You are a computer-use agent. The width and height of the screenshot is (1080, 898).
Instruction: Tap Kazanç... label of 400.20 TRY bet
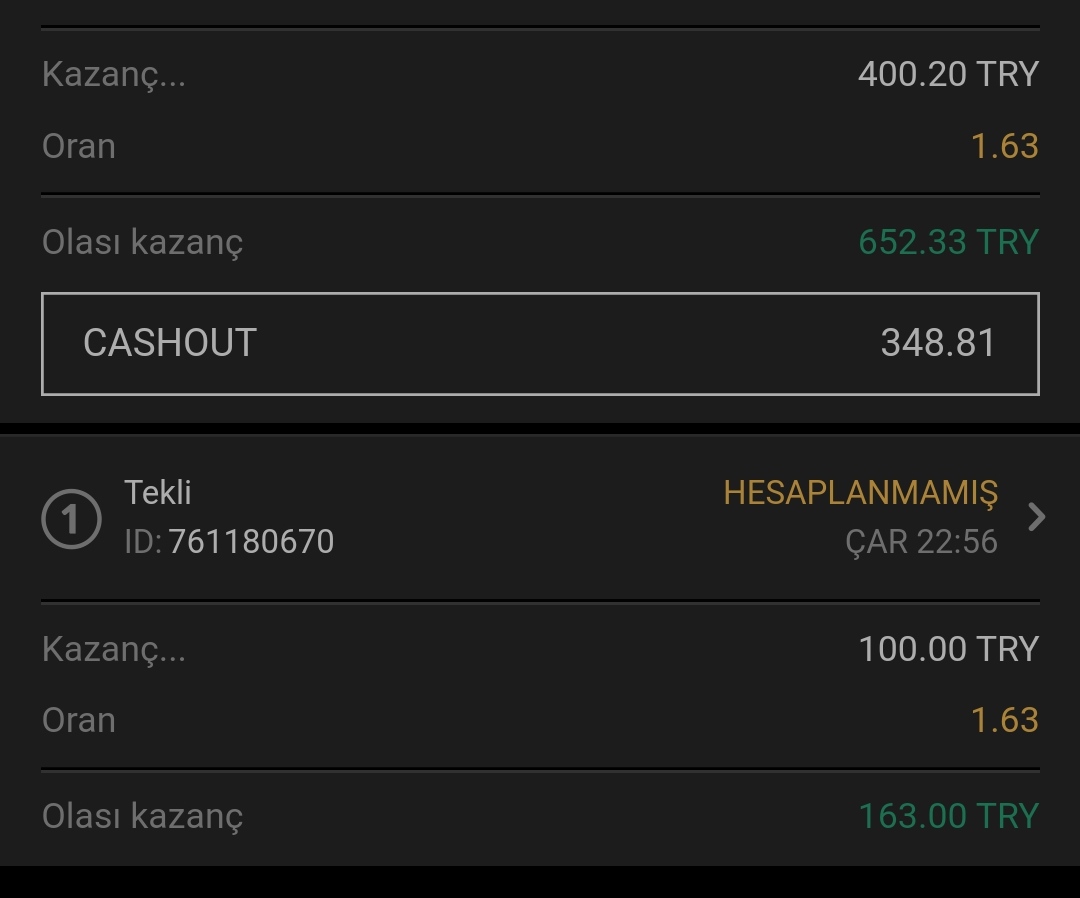pos(114,75)
